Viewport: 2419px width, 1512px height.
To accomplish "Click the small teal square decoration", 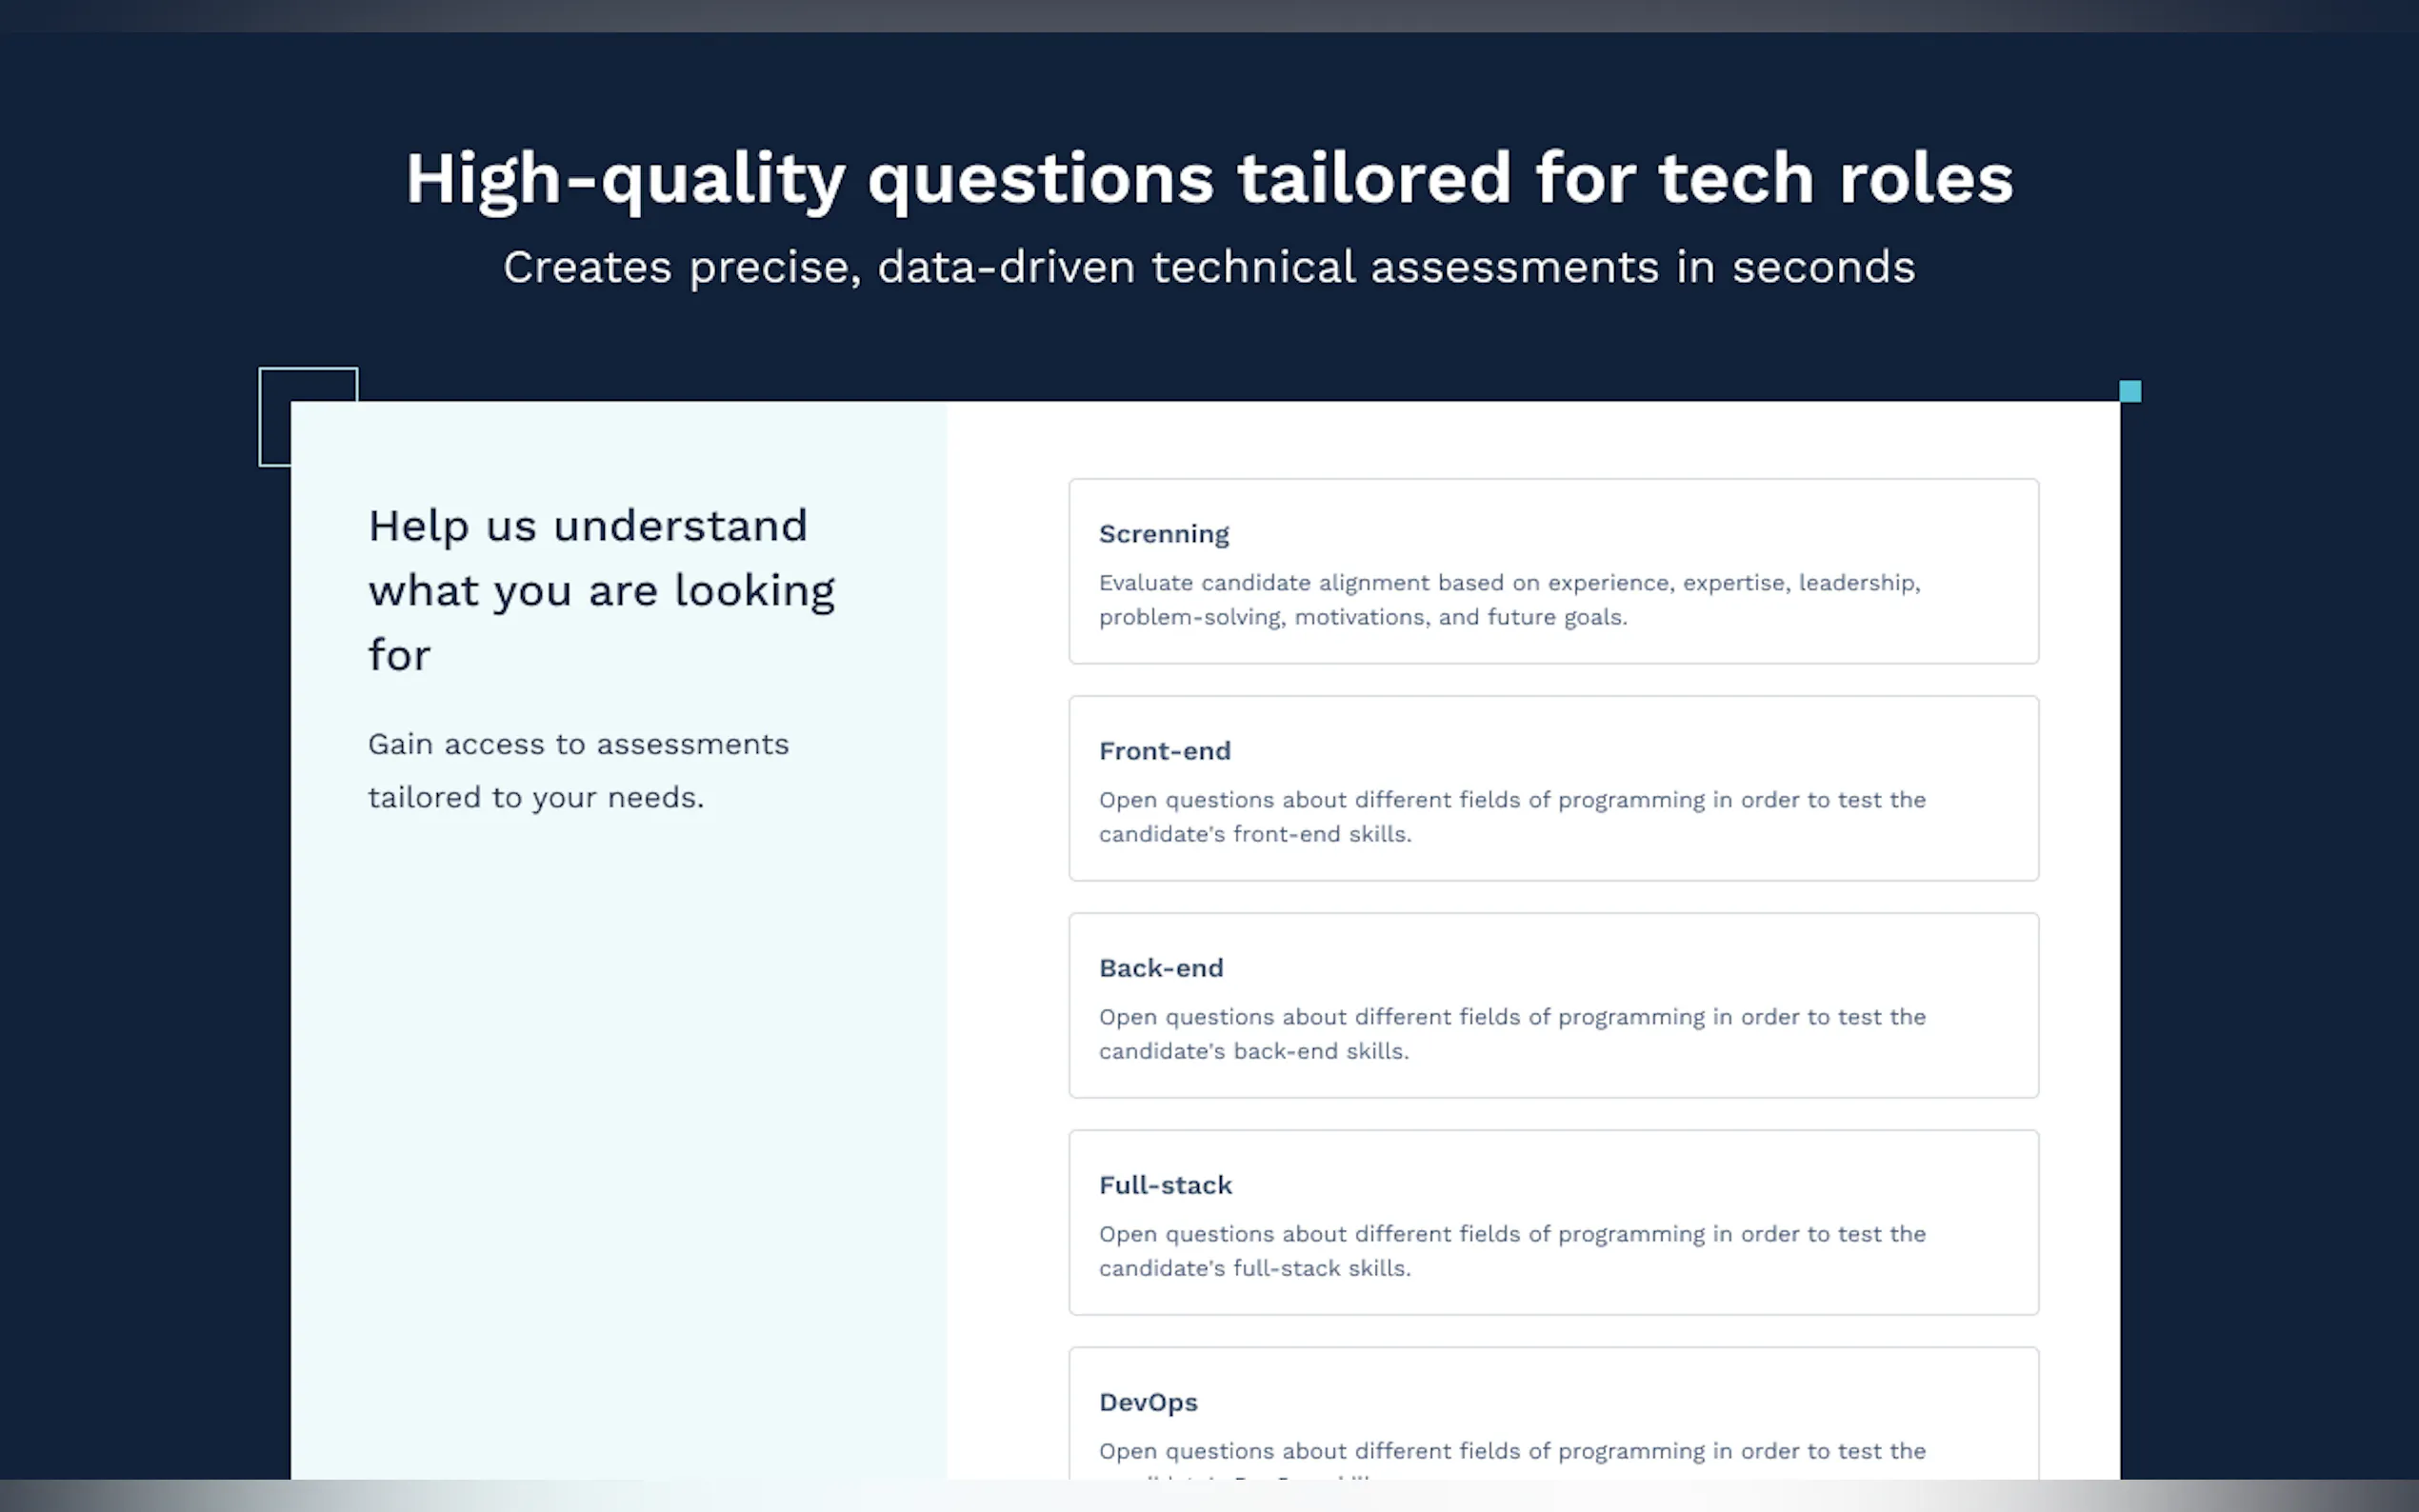I will 2130,391.
